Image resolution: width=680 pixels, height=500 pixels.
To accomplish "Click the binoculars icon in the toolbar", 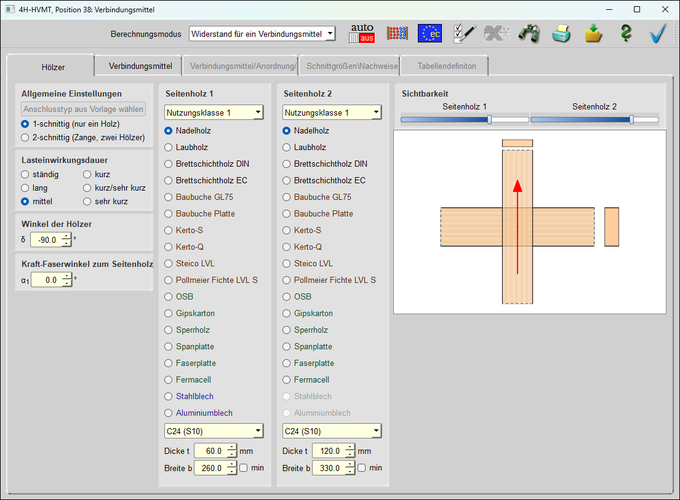I will [529, 34].
